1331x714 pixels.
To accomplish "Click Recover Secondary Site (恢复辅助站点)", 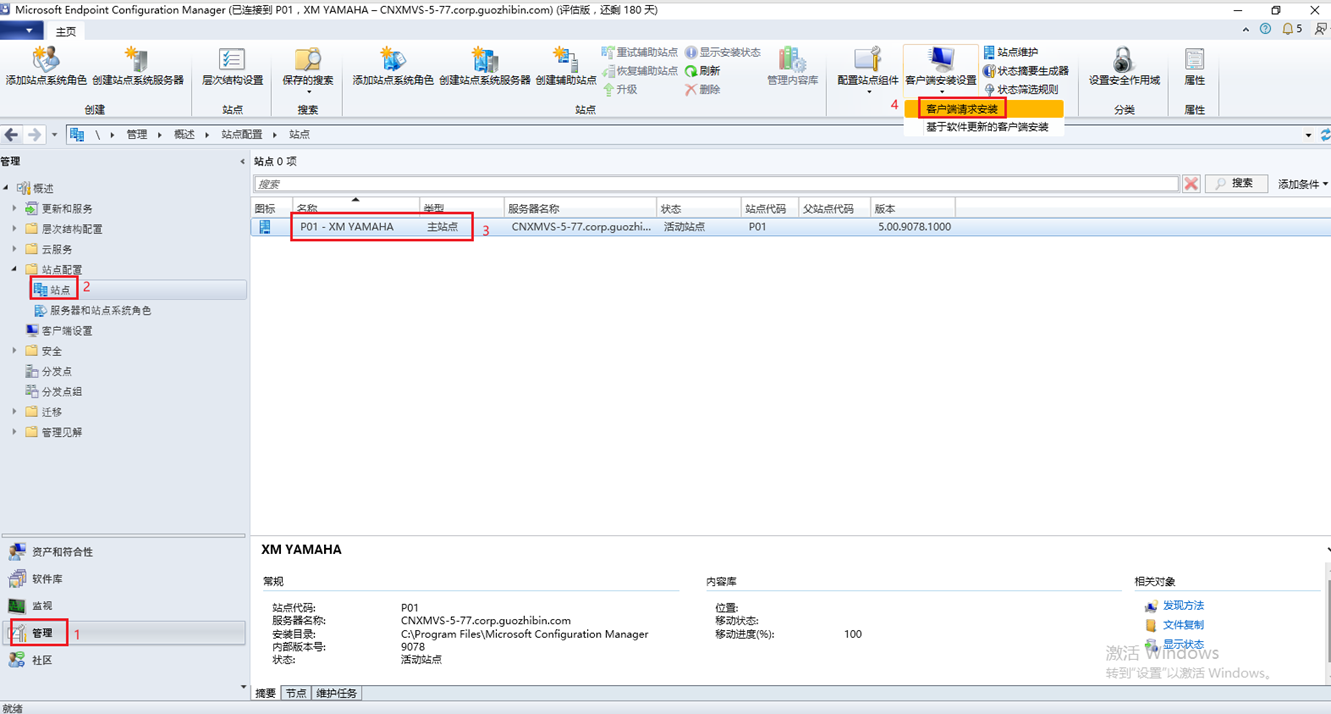I will 639,71.
